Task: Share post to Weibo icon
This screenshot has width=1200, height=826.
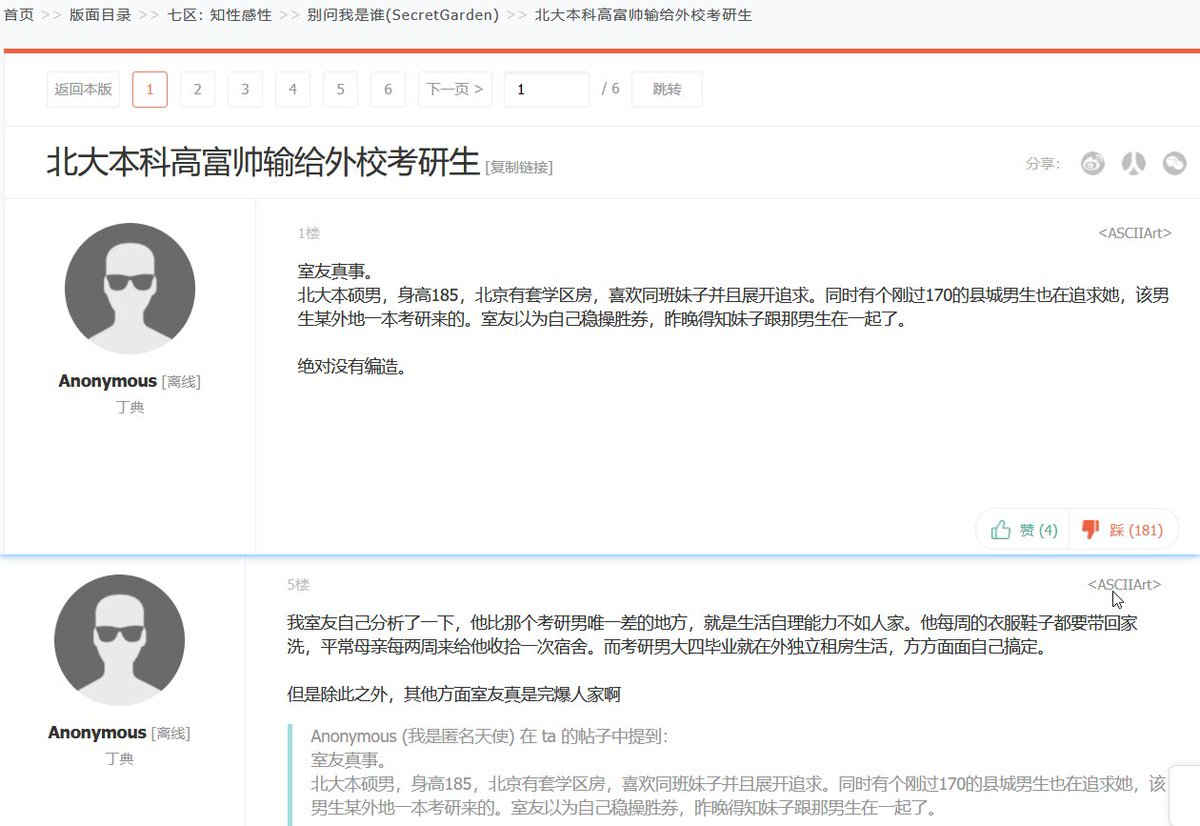Action: (x=1092, y=163)
